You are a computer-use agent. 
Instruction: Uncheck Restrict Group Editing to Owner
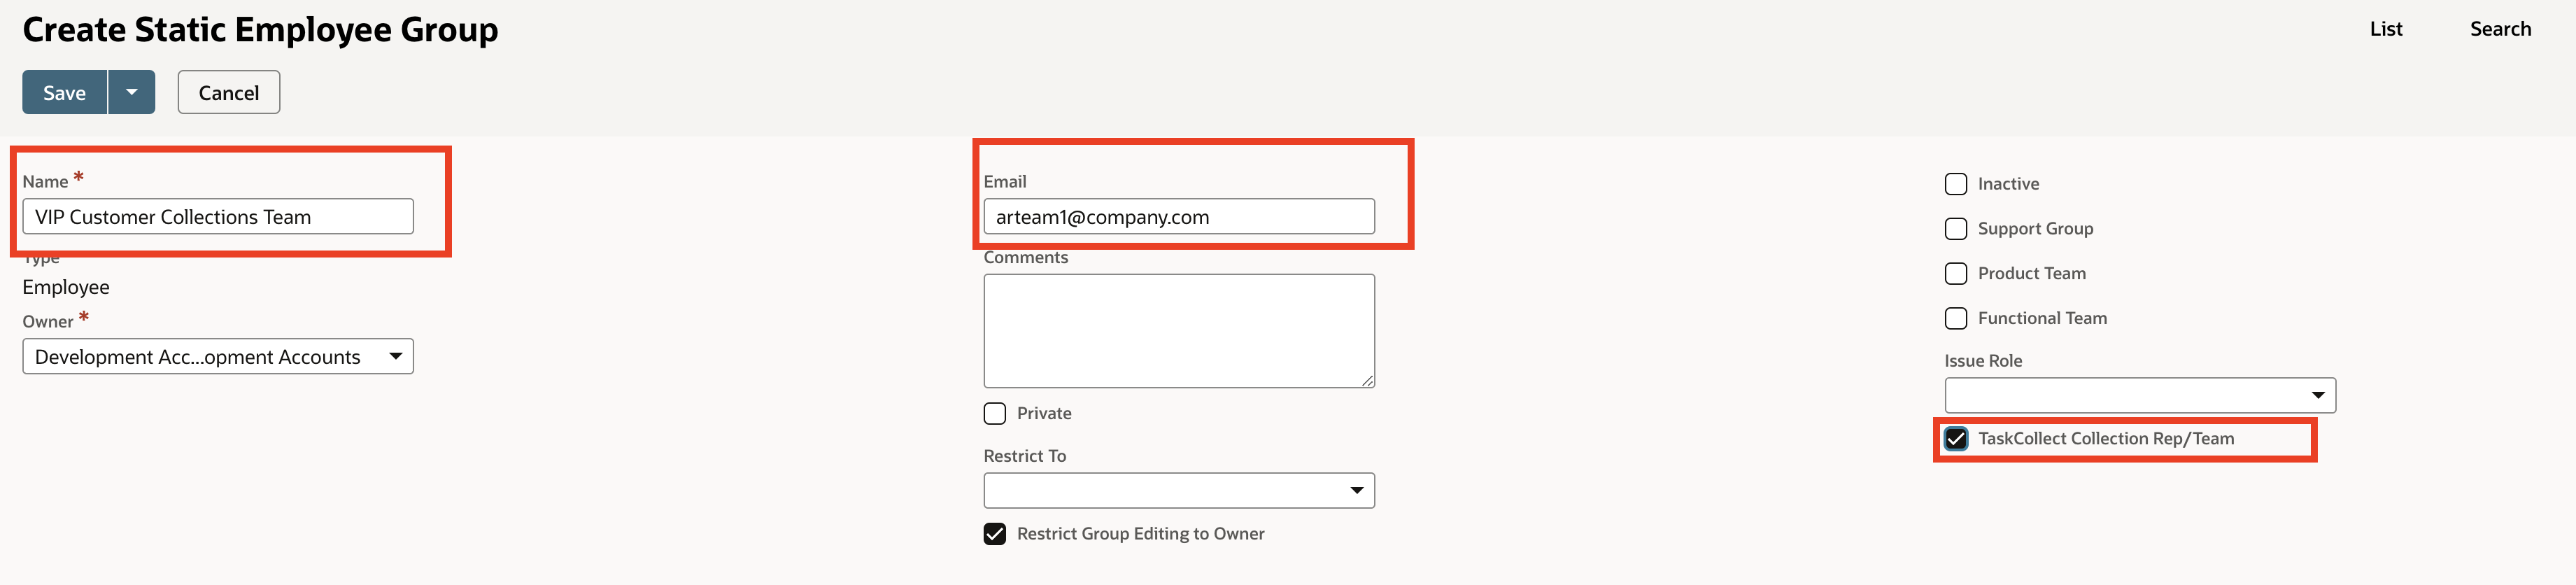(994, 534)
